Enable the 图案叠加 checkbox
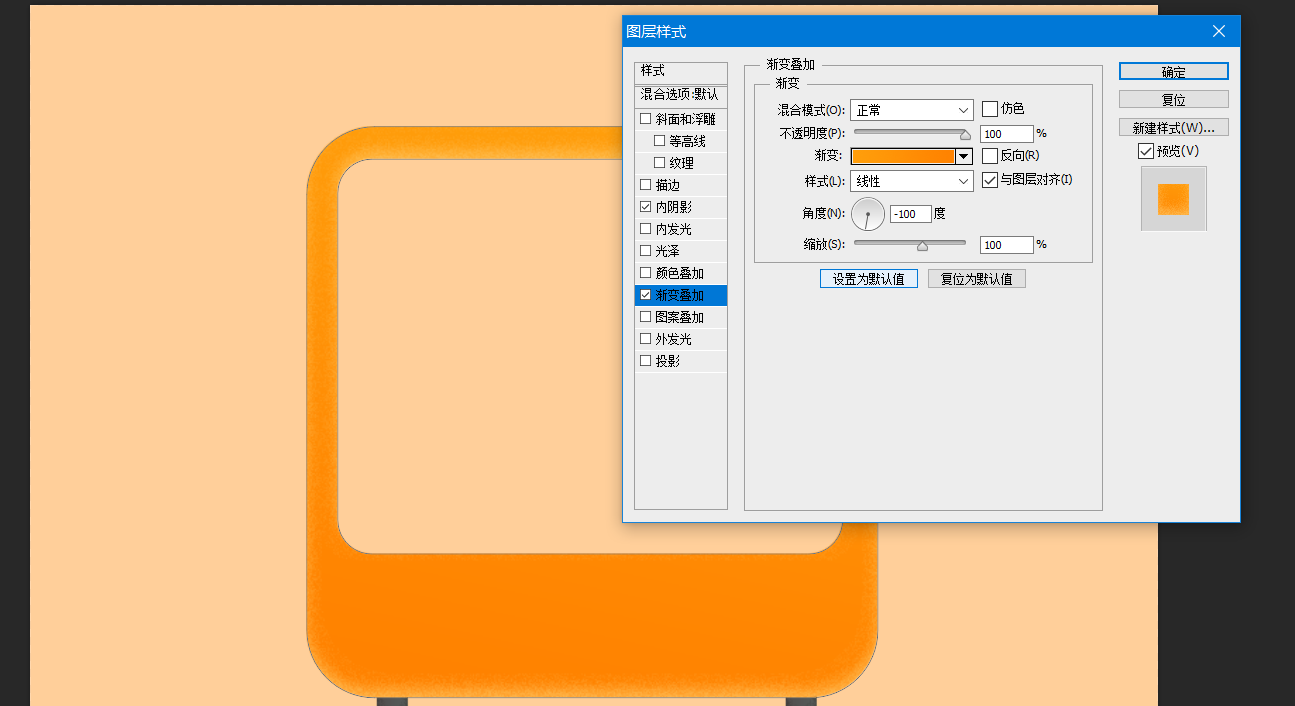Image resolution: width=1295 pixels, height=706 pixels. point(645,317)
